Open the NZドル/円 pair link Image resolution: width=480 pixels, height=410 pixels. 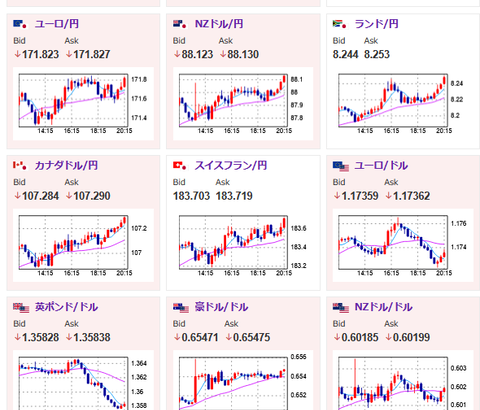click(219, 24)
